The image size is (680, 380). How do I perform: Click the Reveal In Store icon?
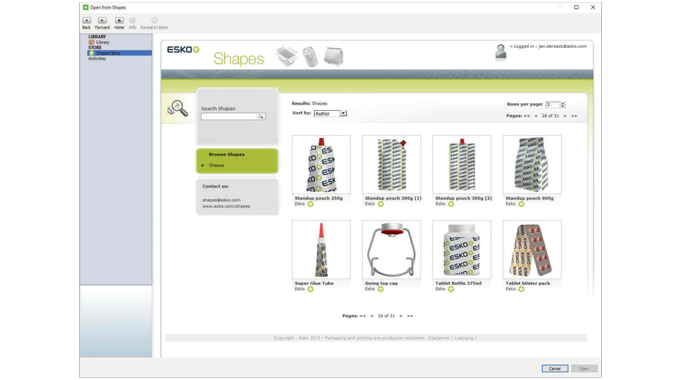pyautogui.click(x=154, y=20)
